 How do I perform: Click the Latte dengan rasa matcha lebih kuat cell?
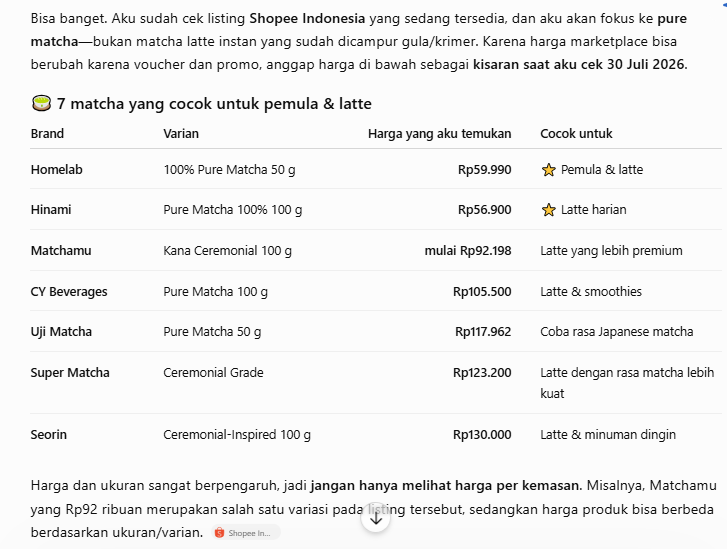(x=627, y=383)
